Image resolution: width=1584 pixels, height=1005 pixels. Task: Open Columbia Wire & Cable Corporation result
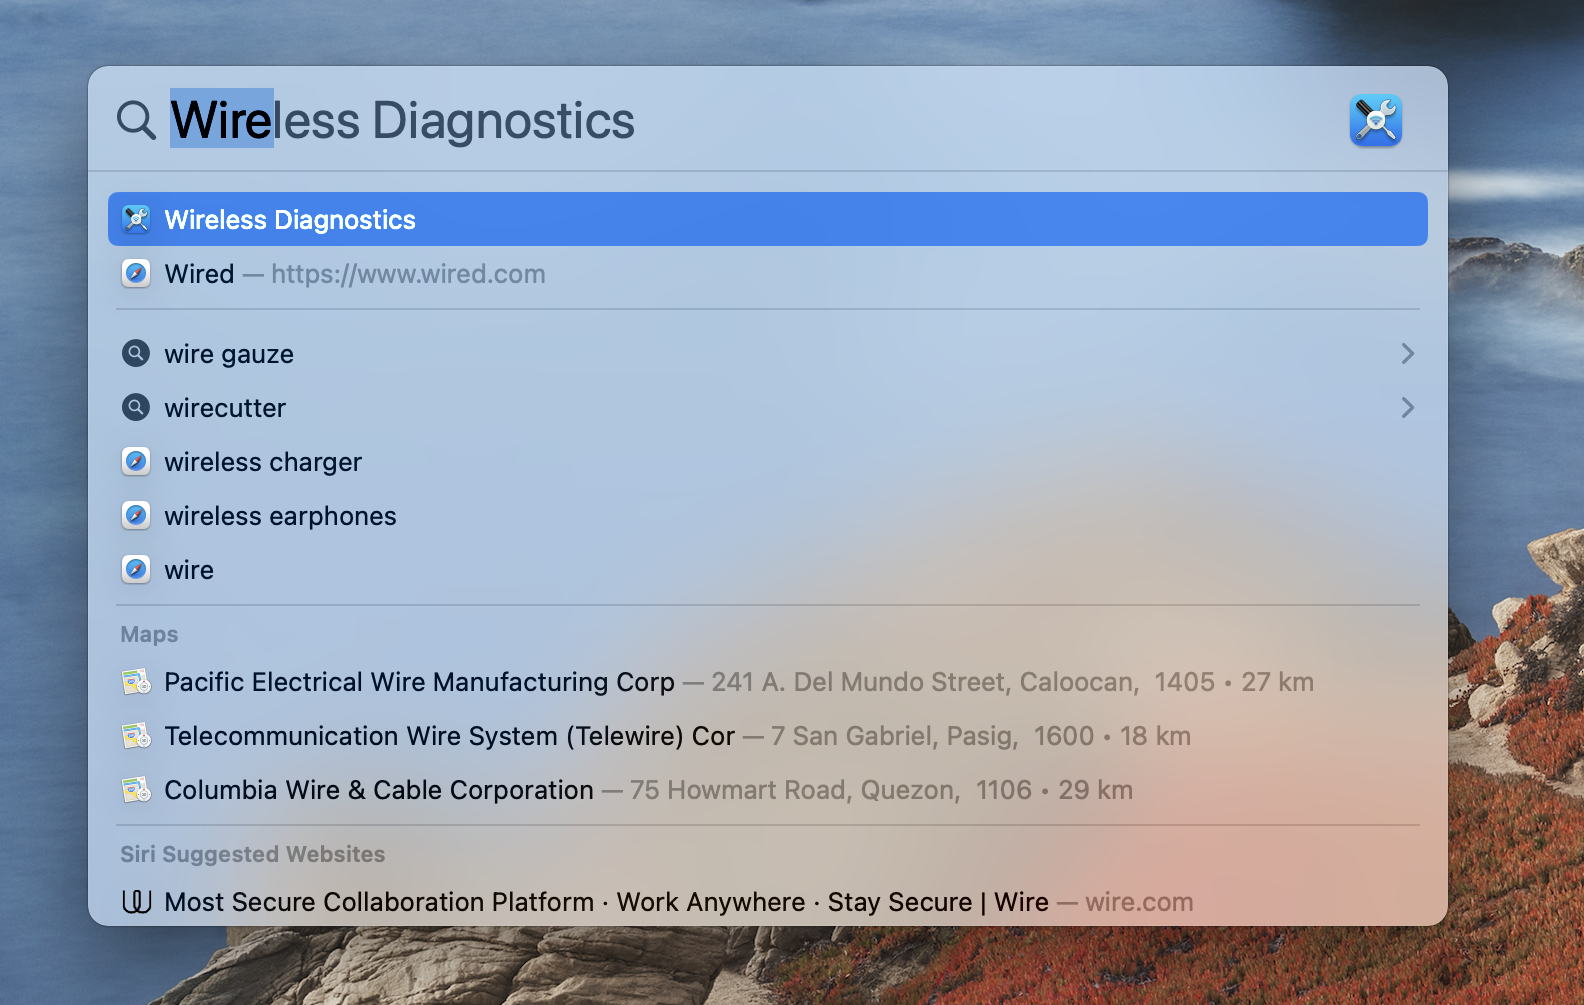[x=768, y=790]
